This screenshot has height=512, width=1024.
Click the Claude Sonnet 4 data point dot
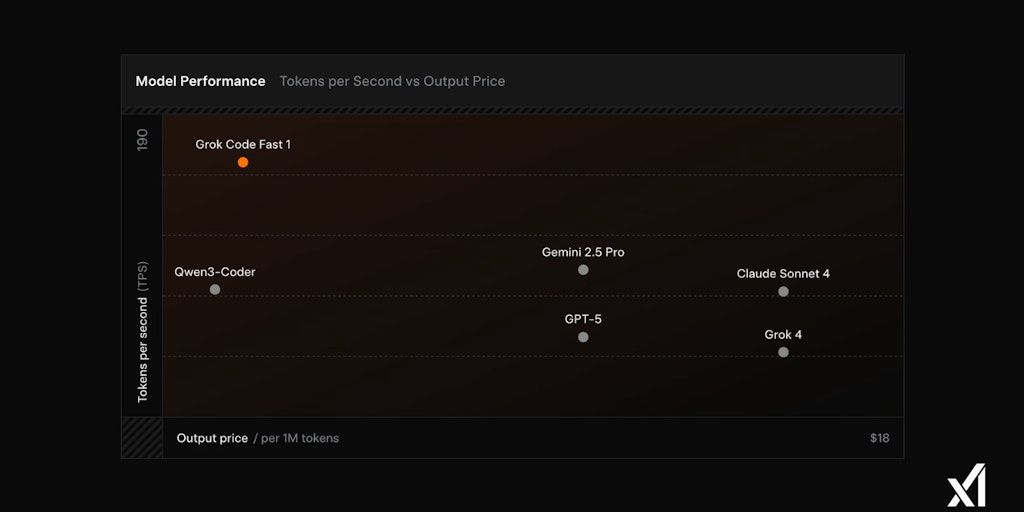click(783, 292)
